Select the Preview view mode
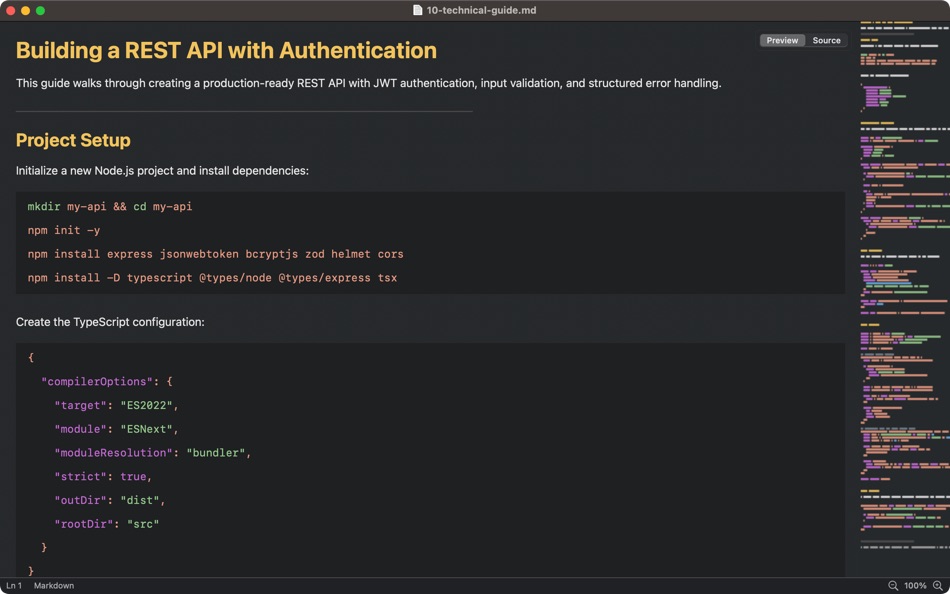 tap(782, 41)
